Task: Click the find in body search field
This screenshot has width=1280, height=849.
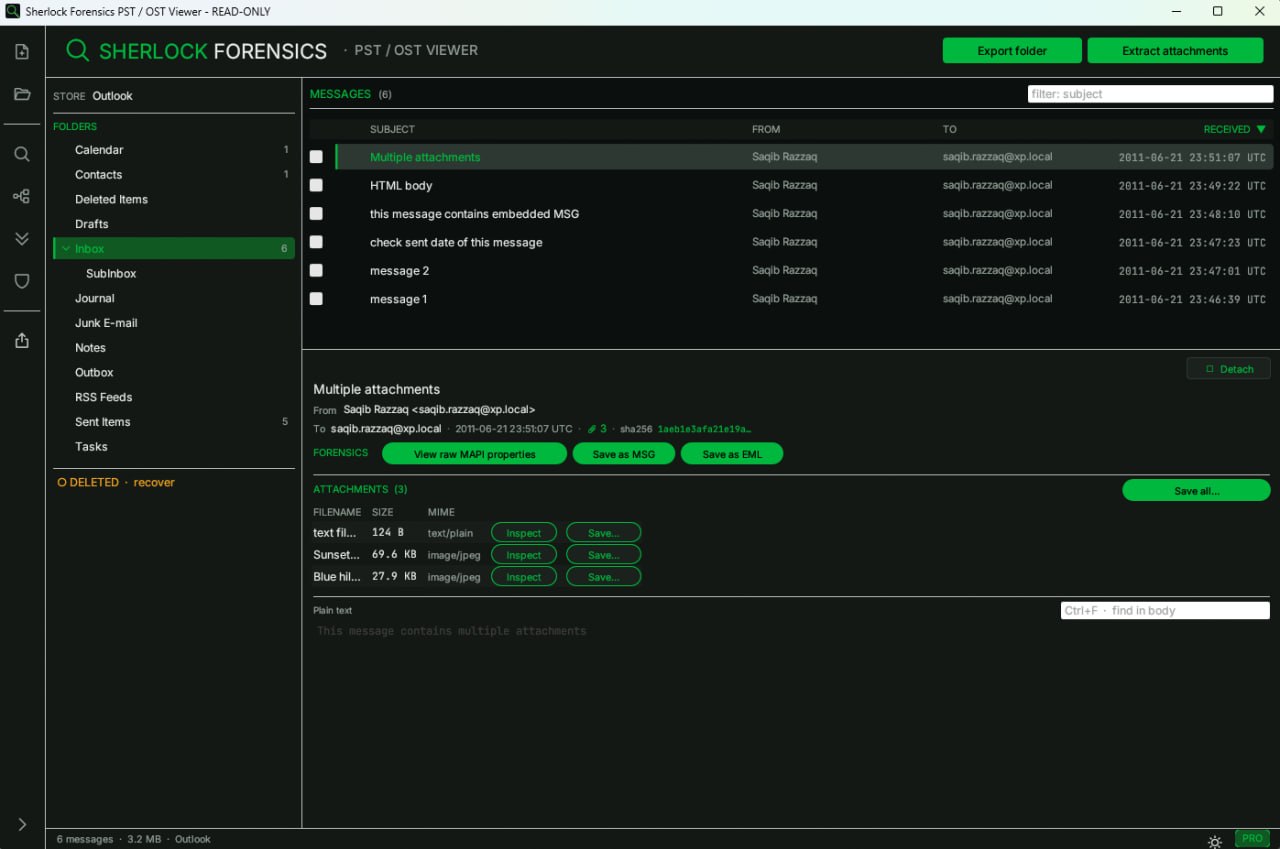Action: click(1165, 610)
